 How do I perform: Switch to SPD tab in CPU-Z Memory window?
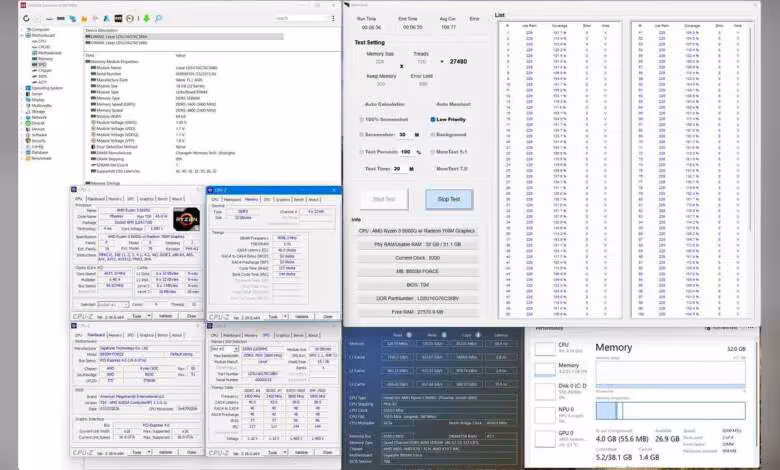click(x=267, y=199)
